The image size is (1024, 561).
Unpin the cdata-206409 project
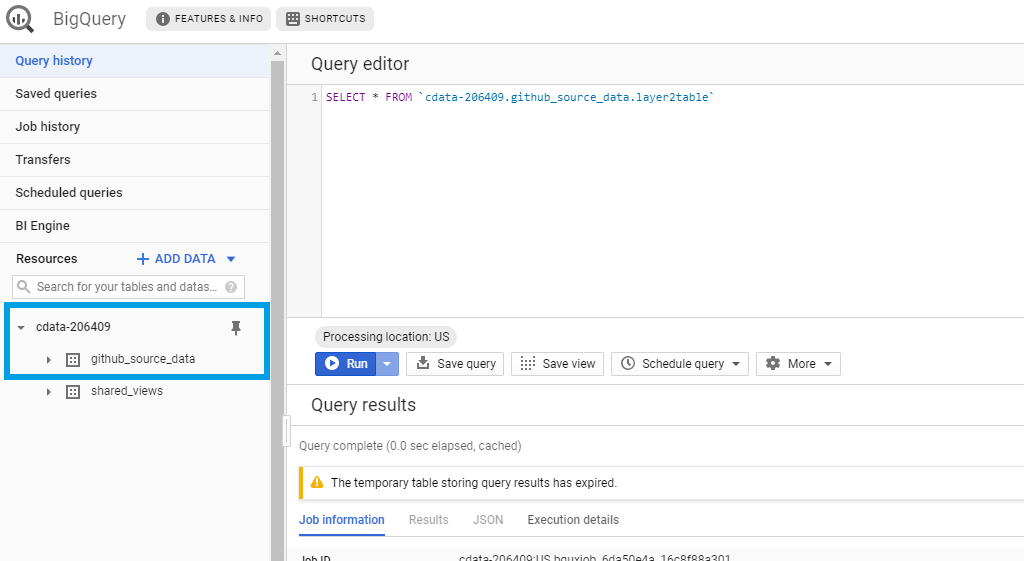[236, 328]
